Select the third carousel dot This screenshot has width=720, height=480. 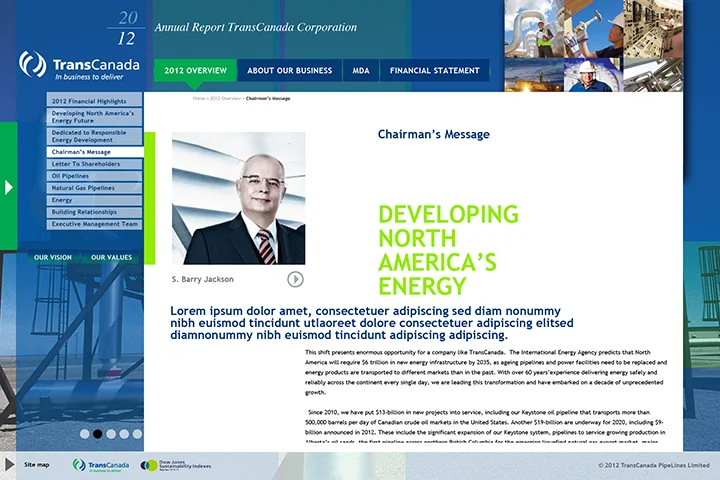[111, 434]
